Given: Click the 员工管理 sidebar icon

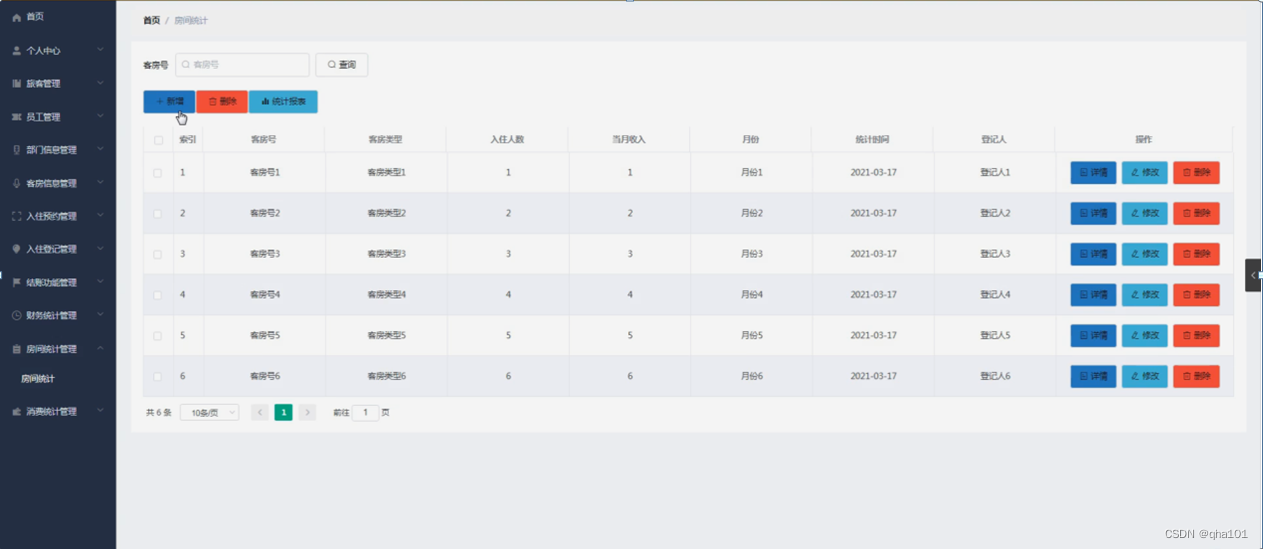Looking at the screenshot, I should (16, 117).
